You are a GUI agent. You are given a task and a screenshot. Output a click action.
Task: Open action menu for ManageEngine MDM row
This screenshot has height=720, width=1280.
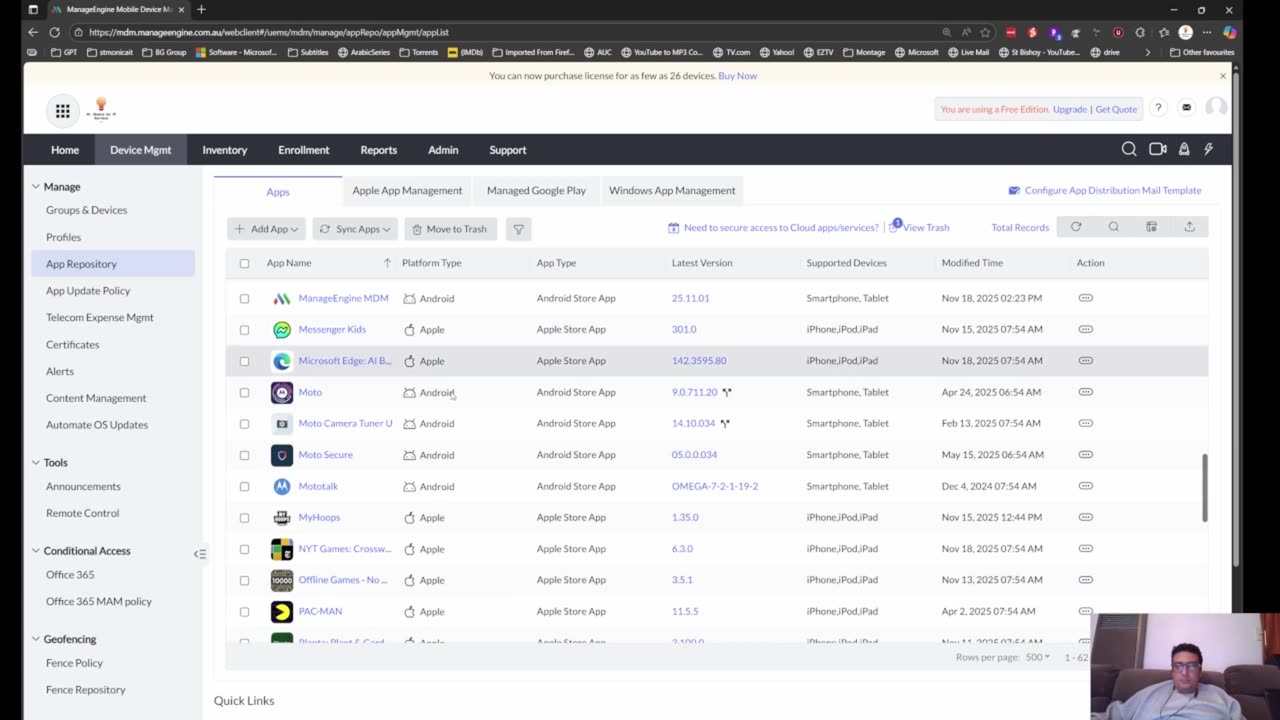[1086, 298]
